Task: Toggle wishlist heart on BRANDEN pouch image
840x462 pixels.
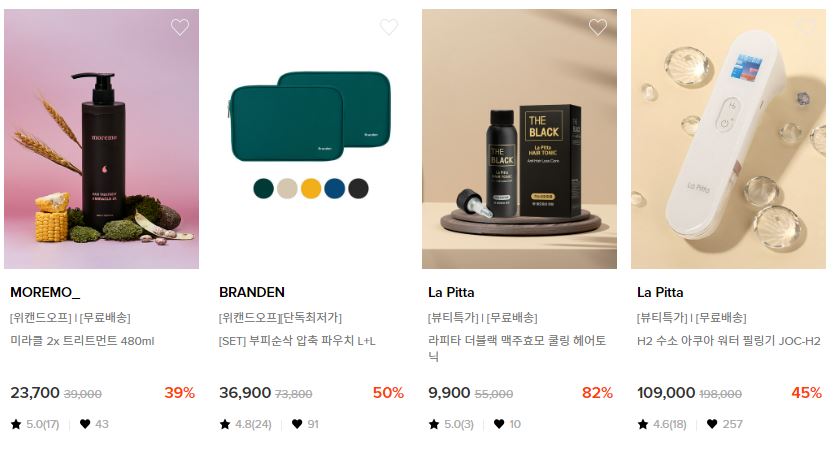Action: (389, 27)
